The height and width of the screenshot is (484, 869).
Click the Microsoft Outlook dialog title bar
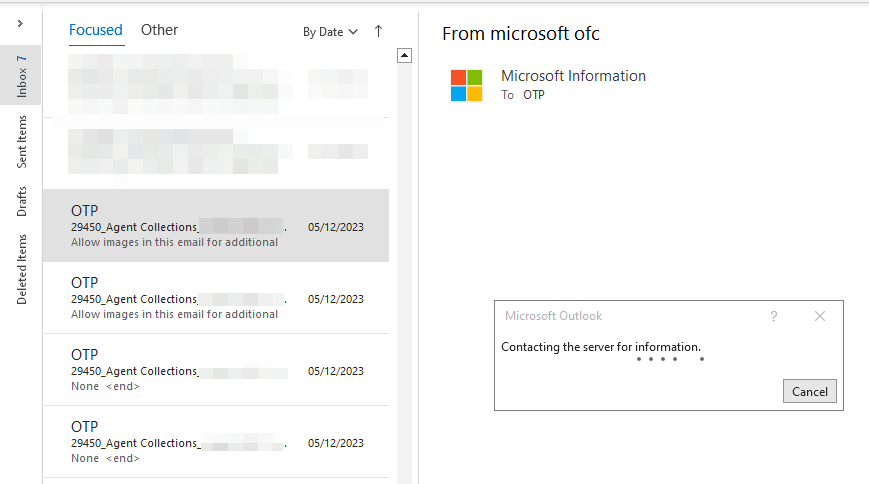[620, 316]
